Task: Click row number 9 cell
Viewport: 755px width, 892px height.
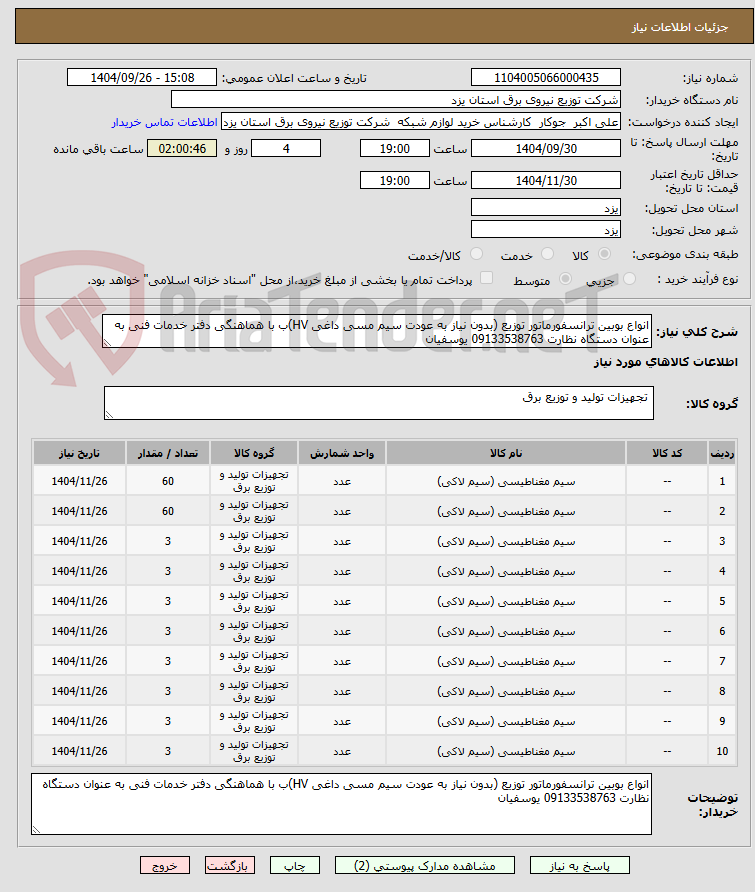Action: click(722, 721)
